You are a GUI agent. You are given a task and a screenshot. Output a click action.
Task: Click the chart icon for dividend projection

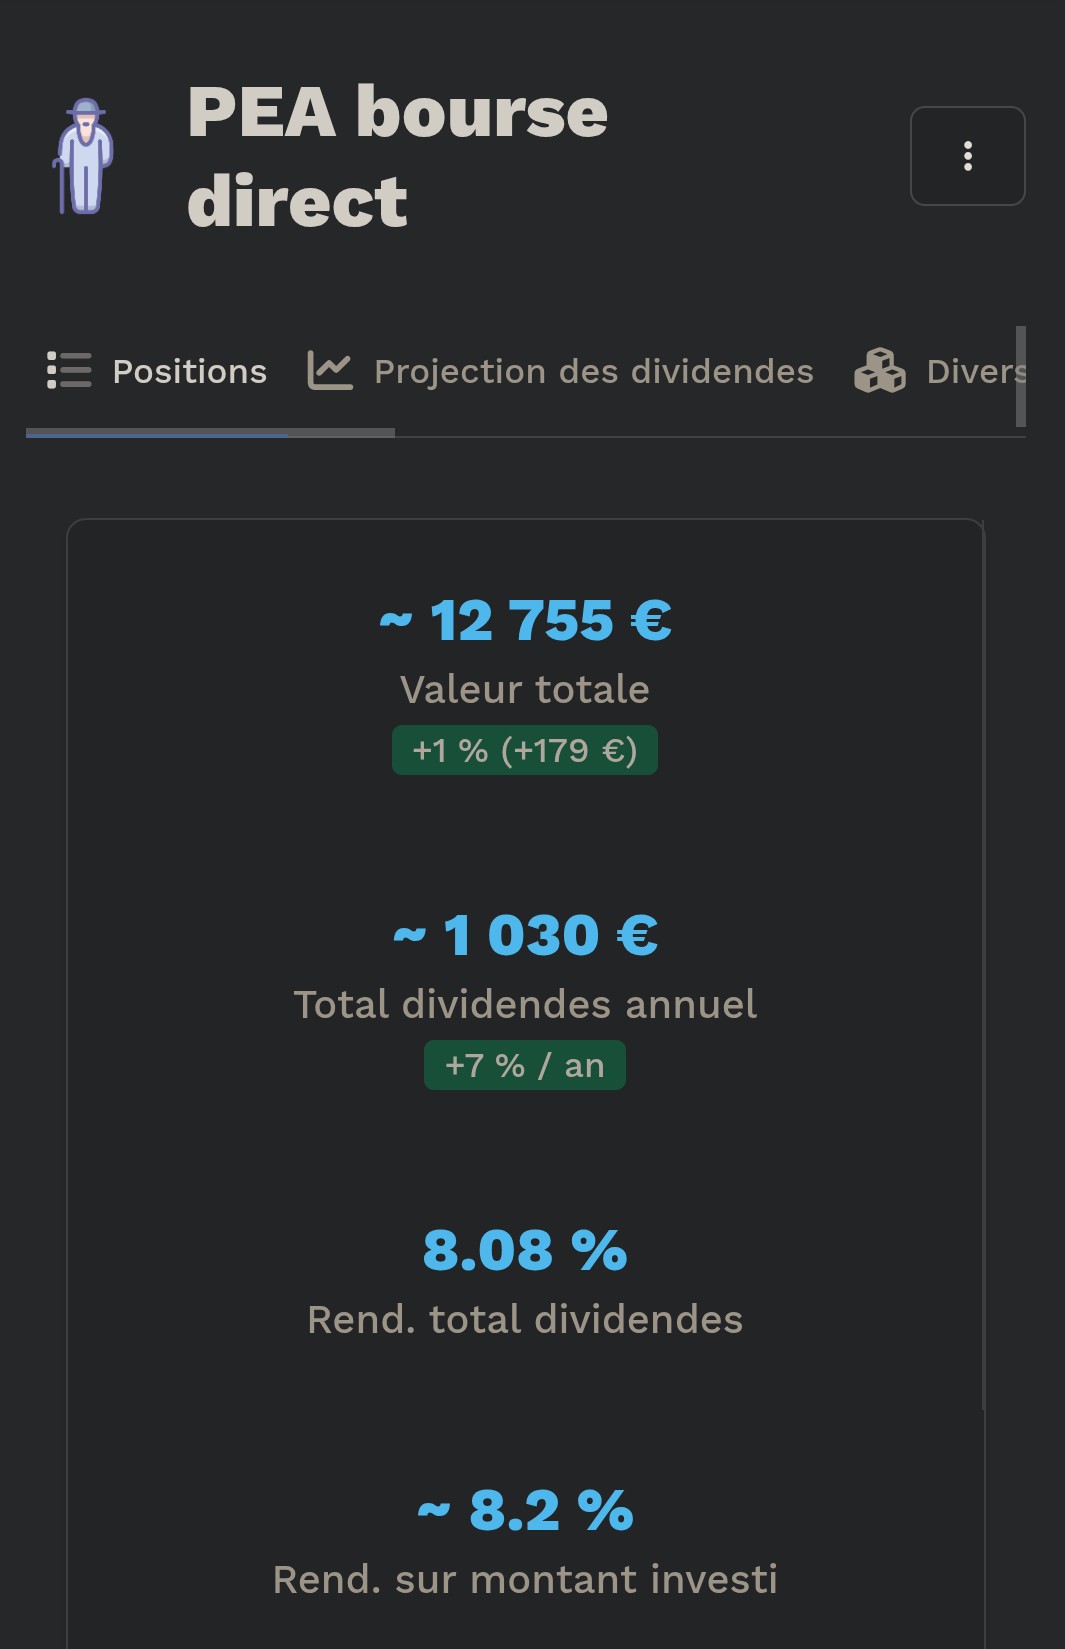click(330, 371)
